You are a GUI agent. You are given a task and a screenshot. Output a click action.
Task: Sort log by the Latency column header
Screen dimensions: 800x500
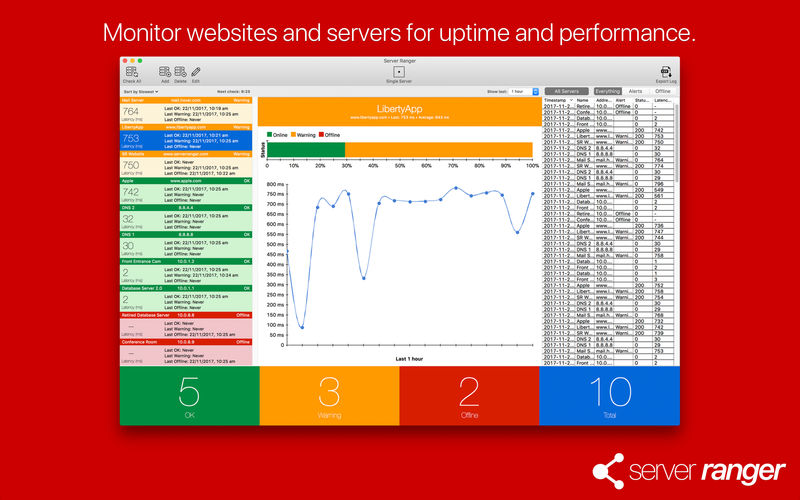tap(663, 101)
